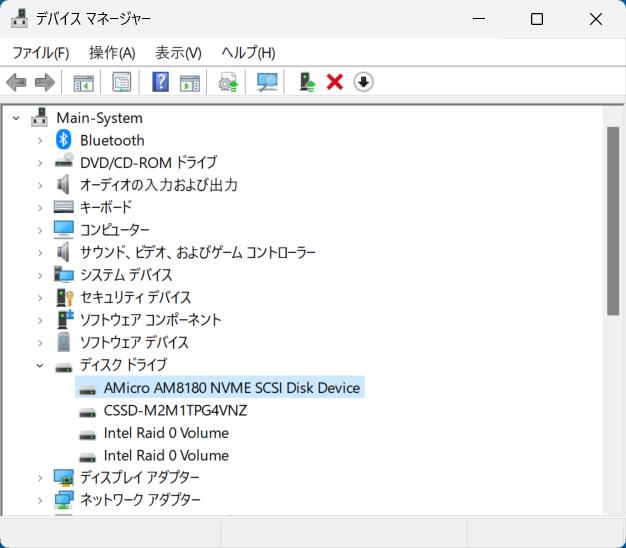Collapse the ディスク ドライブ category
The image size is (626, 548).
pos(40,365)
